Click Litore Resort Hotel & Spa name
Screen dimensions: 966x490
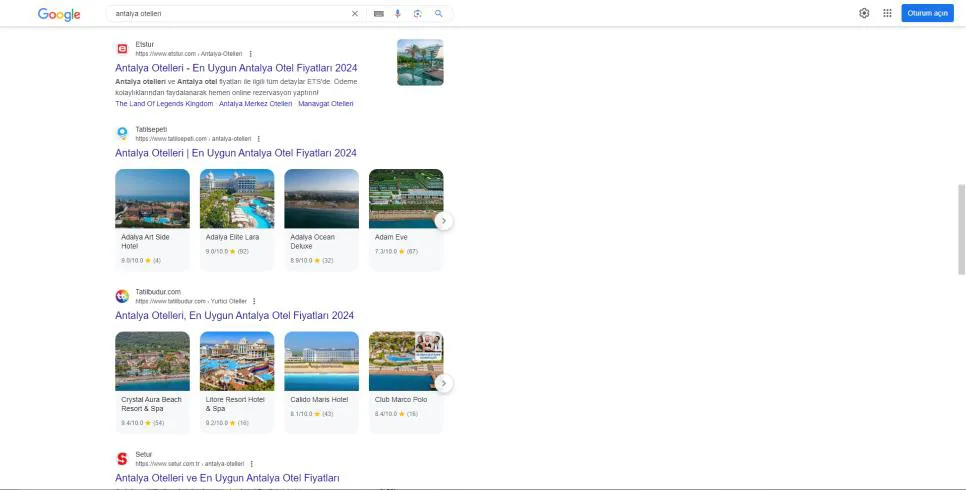coord(235,404)
